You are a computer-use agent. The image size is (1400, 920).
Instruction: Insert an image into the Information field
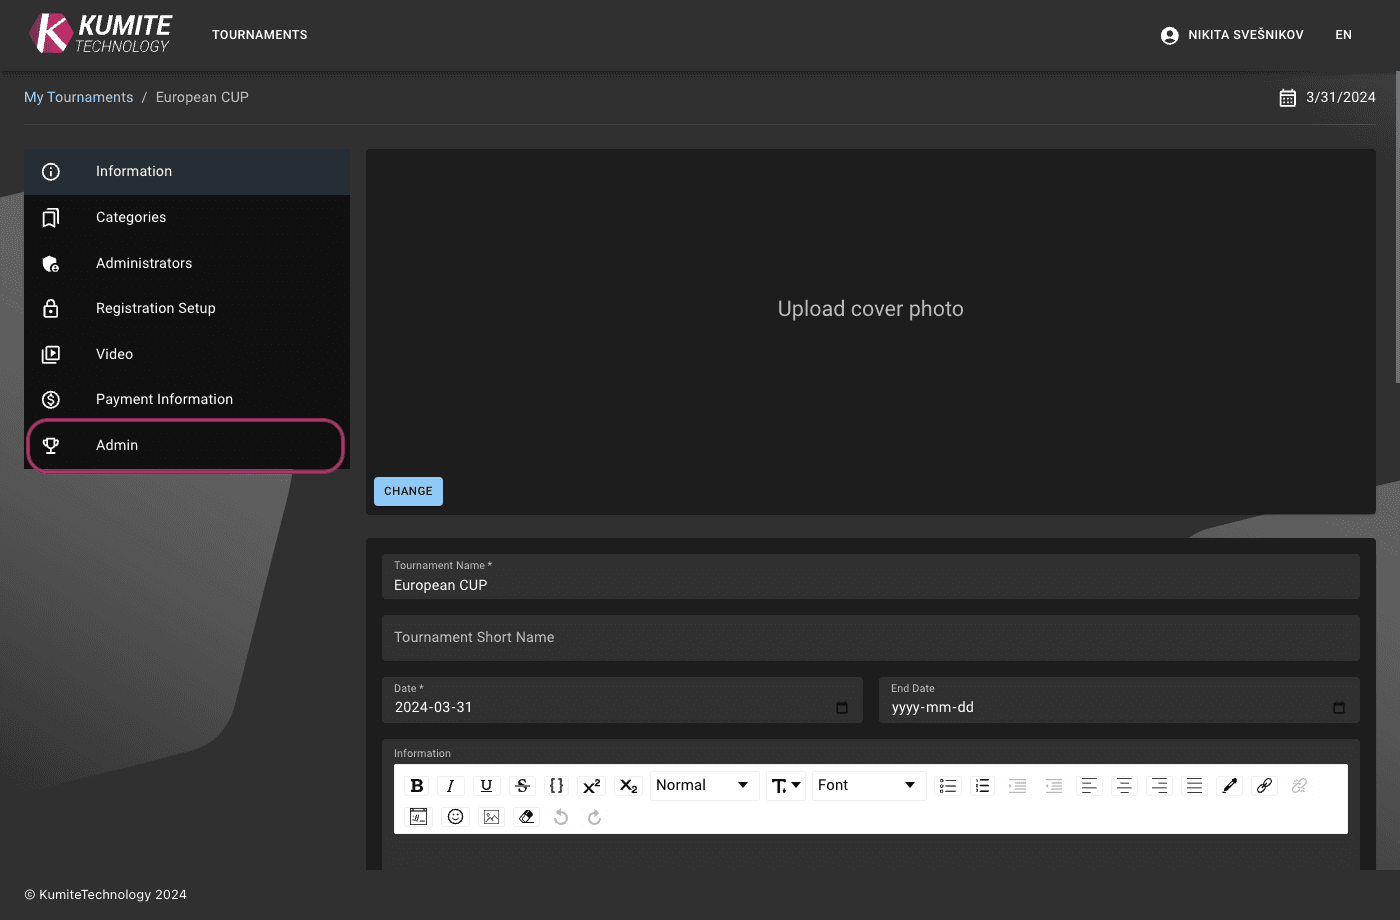[491, 816]
